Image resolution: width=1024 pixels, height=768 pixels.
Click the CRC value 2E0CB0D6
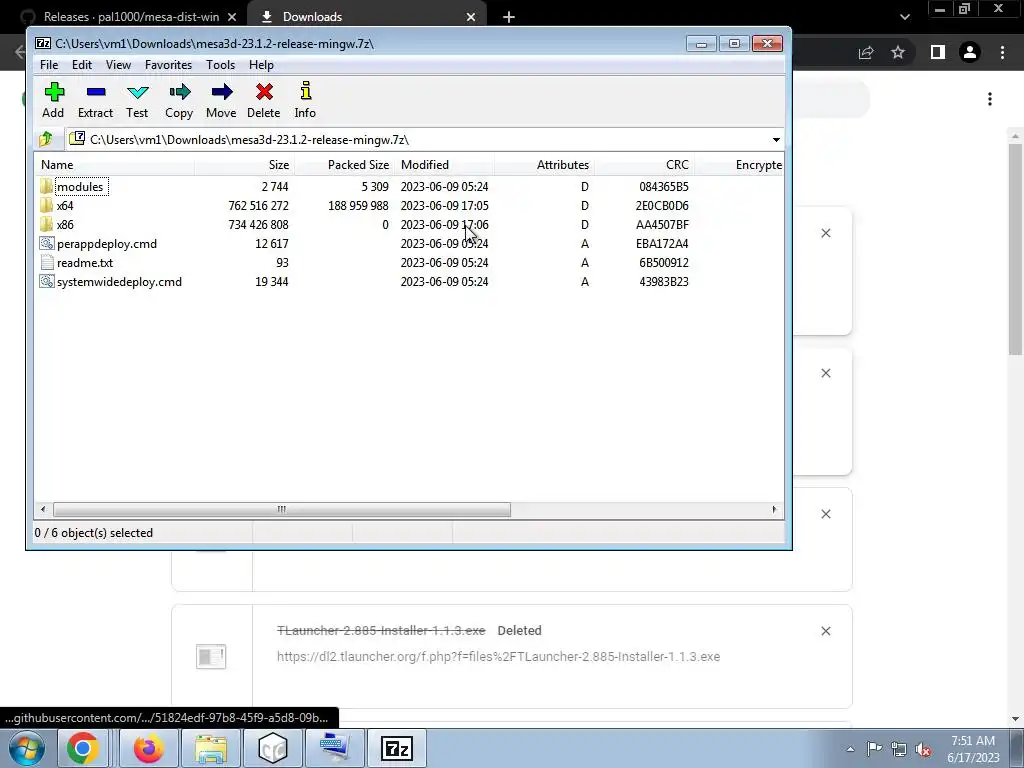662,205
